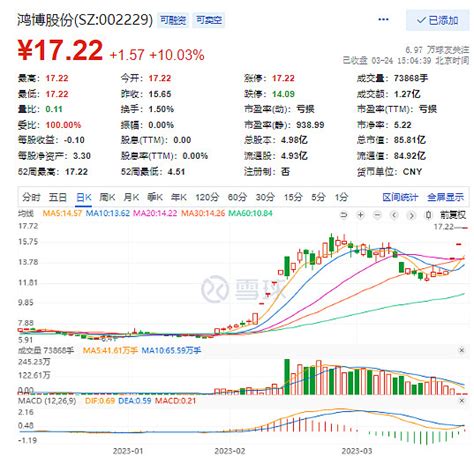Click the MA5:14.57 legend label
The height and width of the screenshot is (457, 474).
tap(62, 213)
